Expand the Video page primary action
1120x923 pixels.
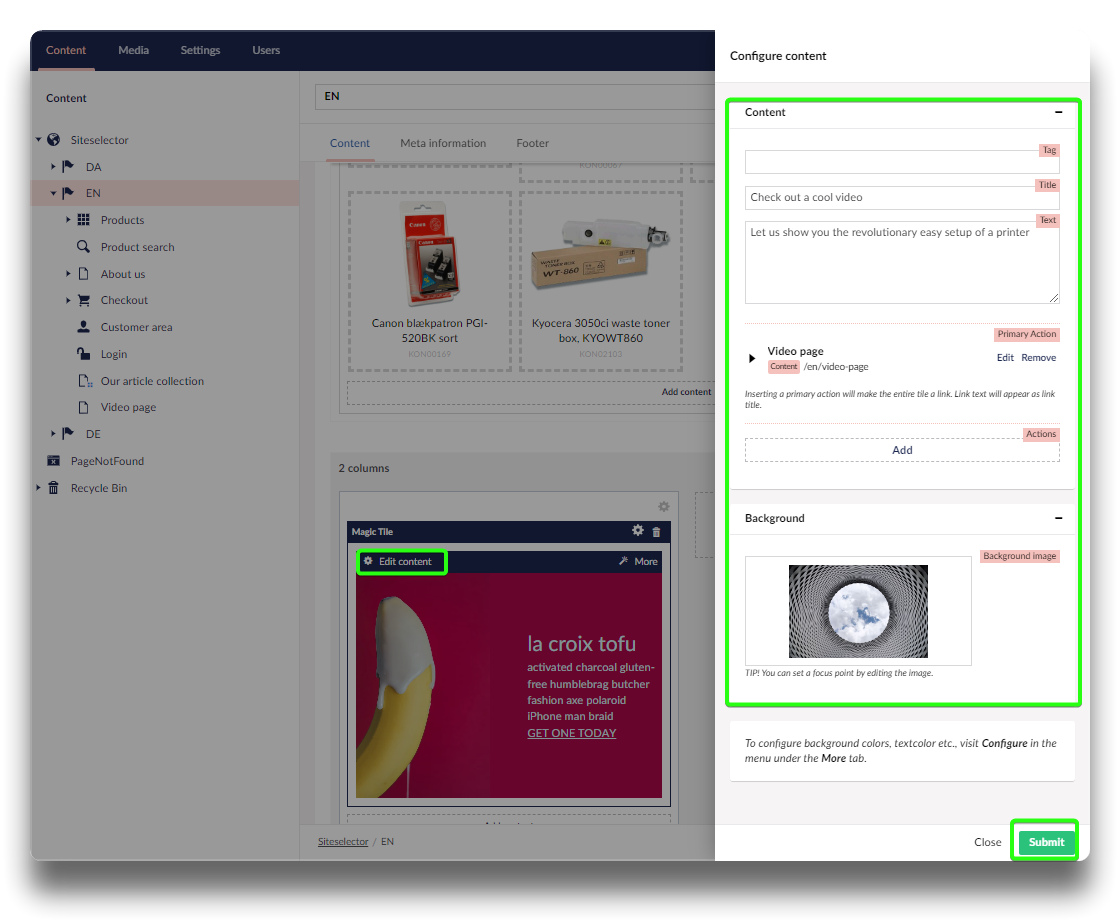coord(753,358)
